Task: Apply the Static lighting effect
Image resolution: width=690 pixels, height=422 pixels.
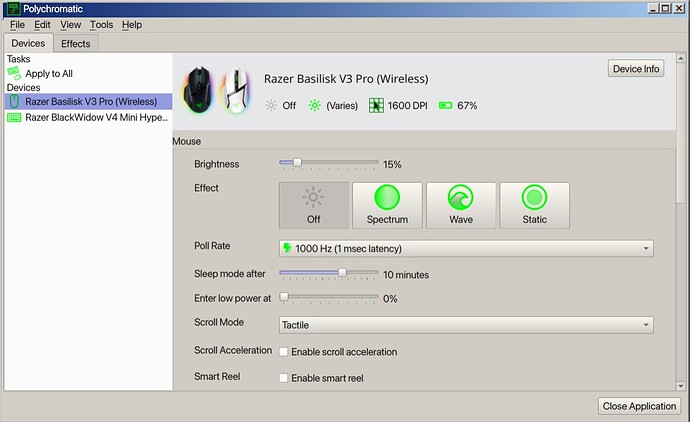Action: tap(535, 205)
